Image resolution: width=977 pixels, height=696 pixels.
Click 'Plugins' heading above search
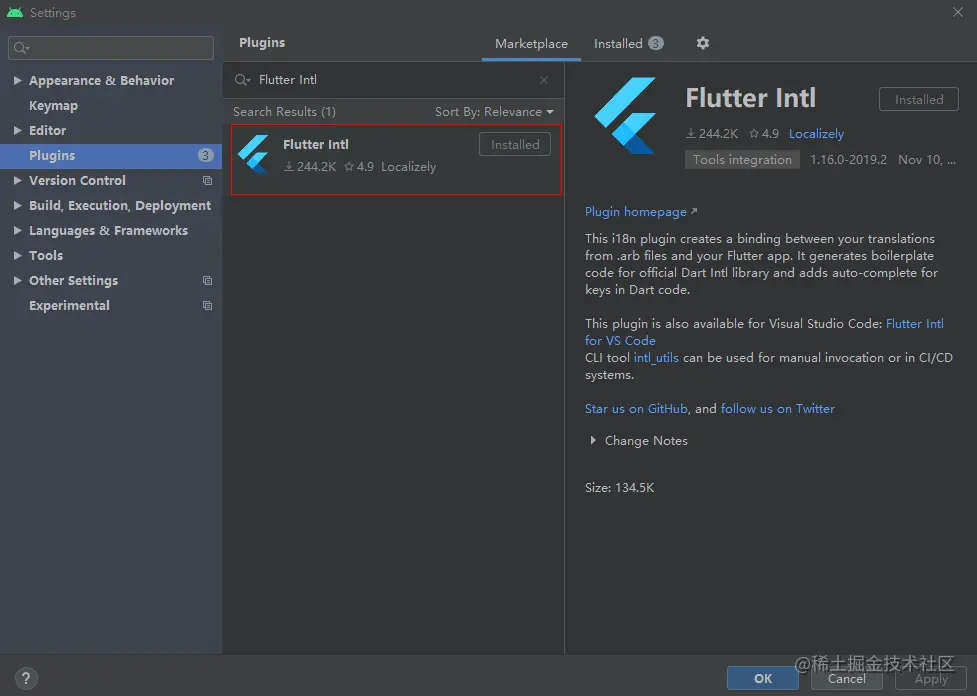262,42
